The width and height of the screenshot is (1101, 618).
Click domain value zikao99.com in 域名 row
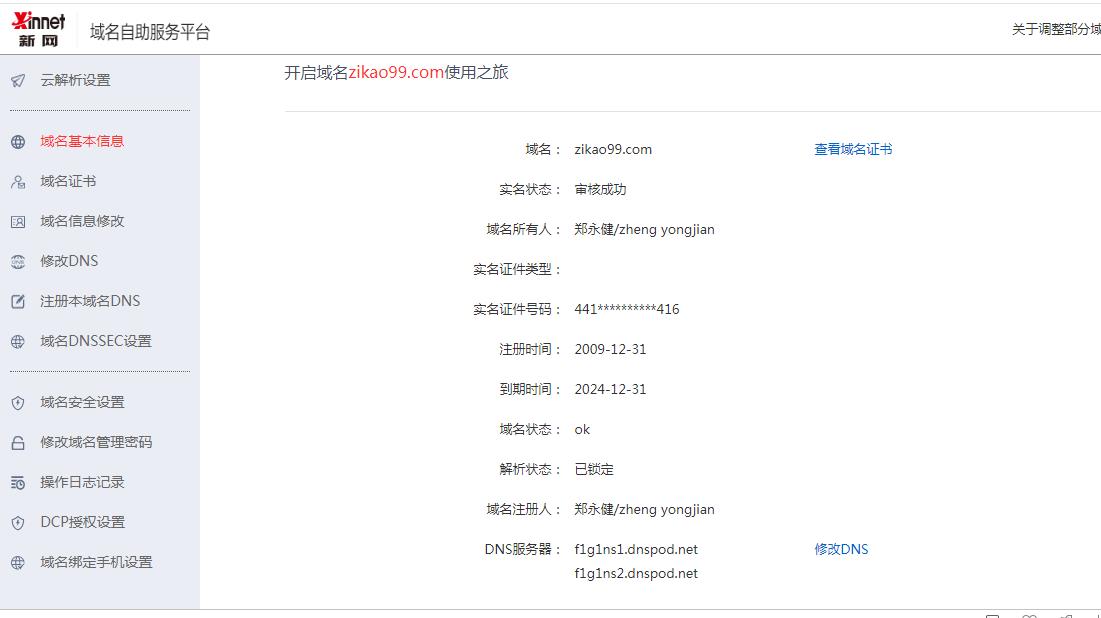613,149
